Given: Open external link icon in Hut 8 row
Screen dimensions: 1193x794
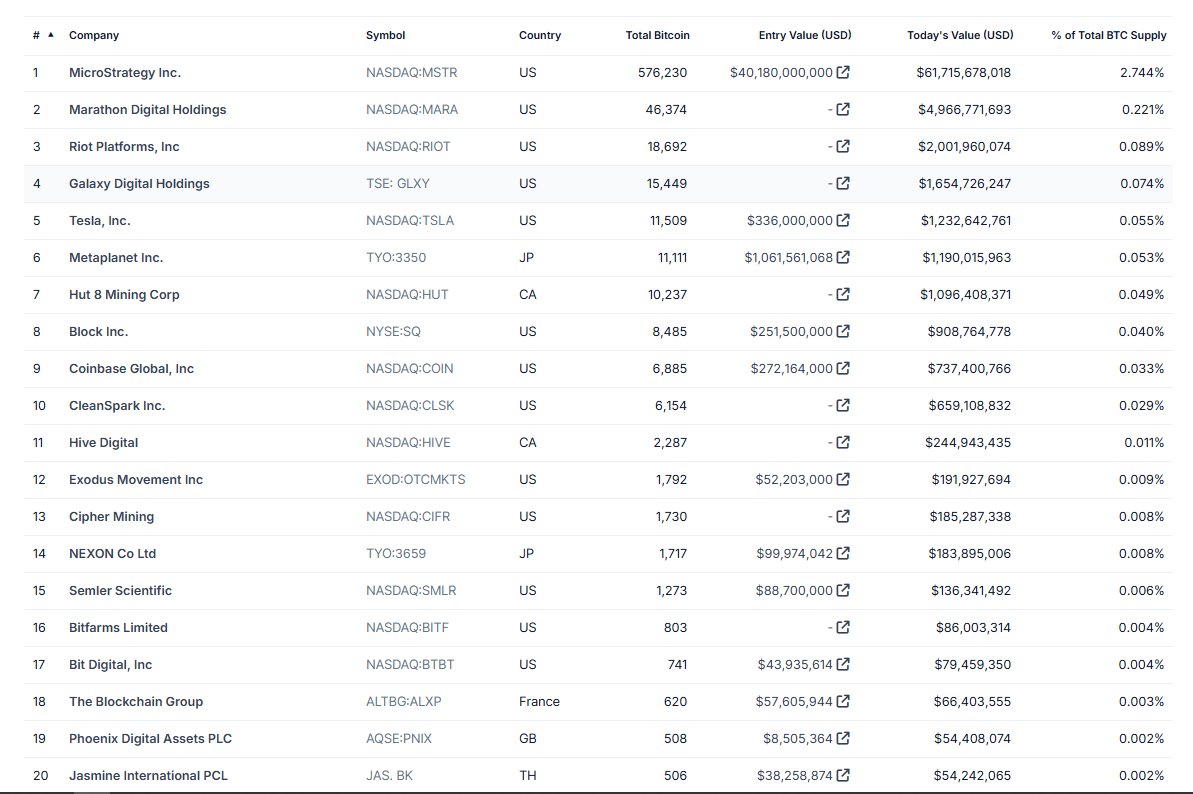Looking at the screenshot, I should point(843,294).
